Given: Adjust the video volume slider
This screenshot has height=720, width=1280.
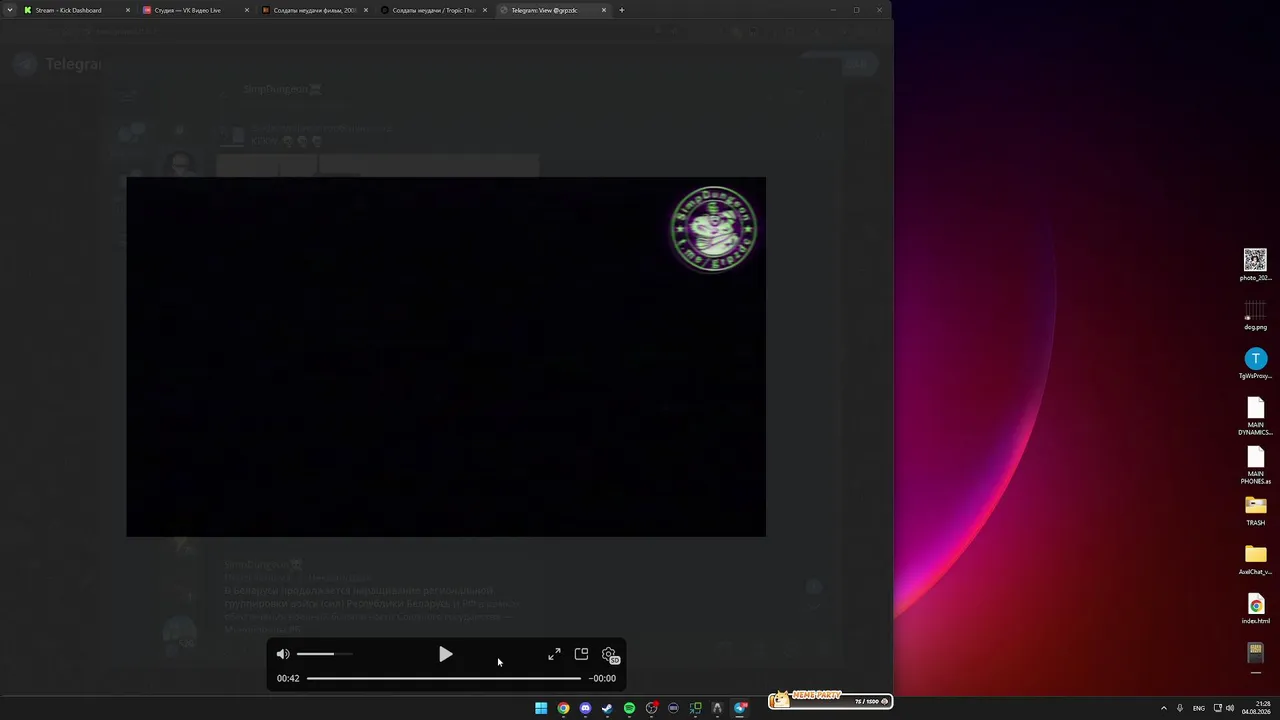Looking at the screenshot, I should (324, 654).
